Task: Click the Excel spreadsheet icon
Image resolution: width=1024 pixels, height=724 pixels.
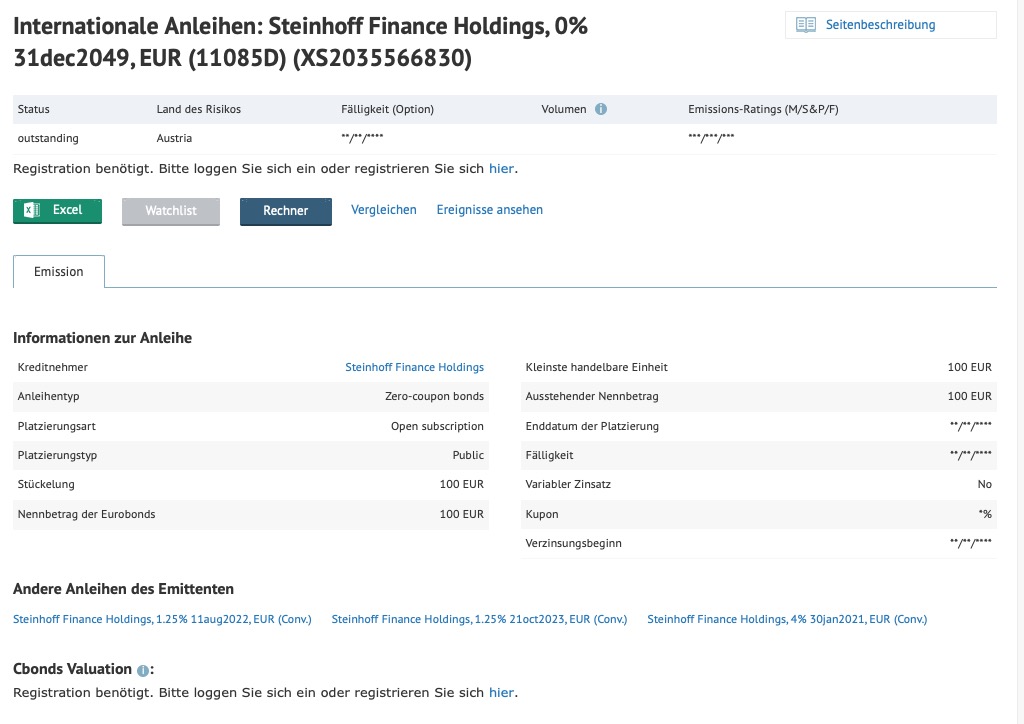Action: [31, 210]
